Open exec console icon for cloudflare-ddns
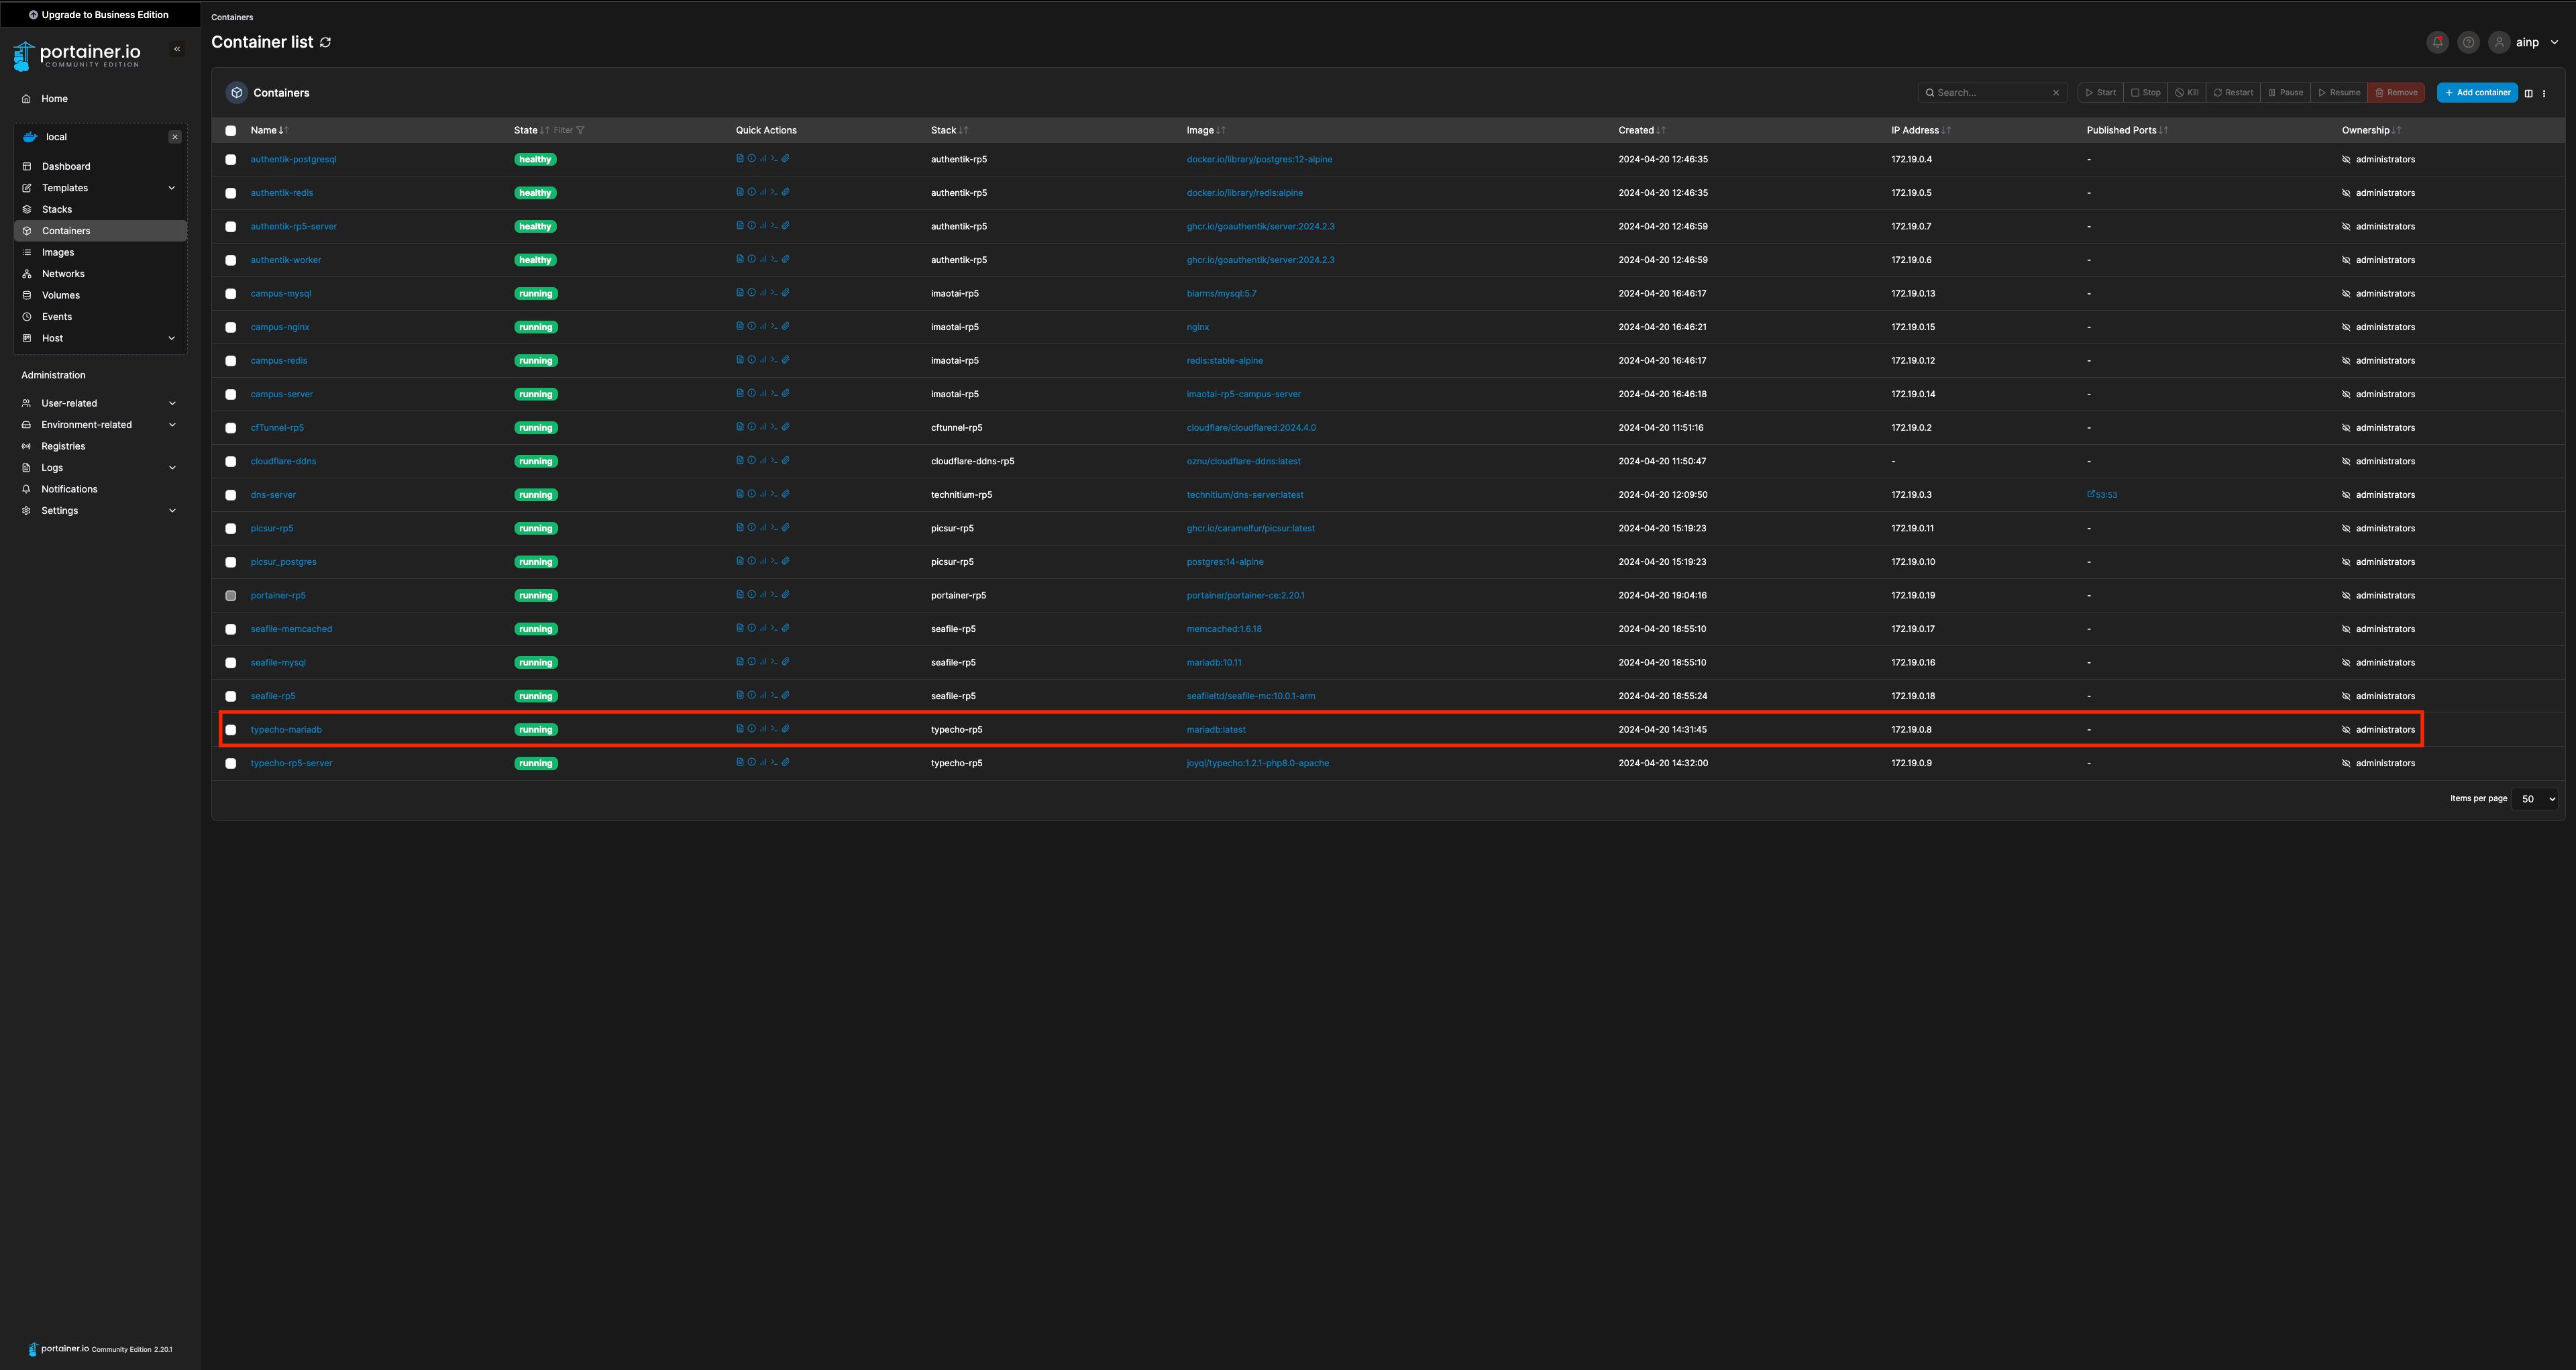This screenshot has width=2576, height=1370. (774, 460)
